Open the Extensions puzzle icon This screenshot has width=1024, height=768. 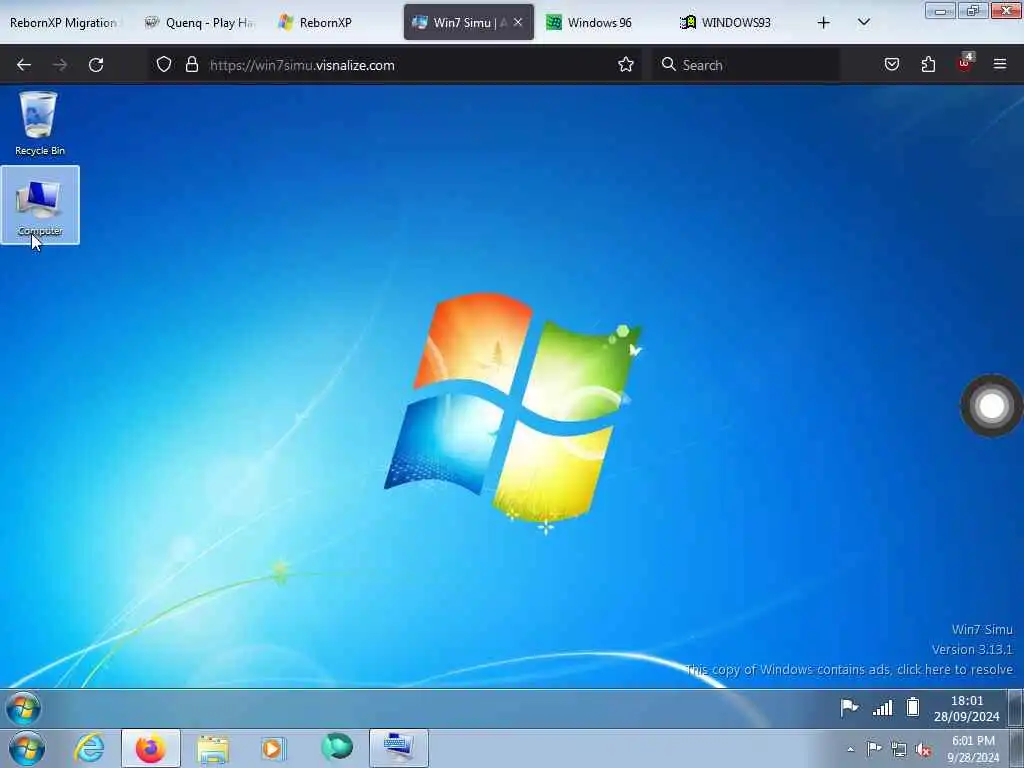928,65
